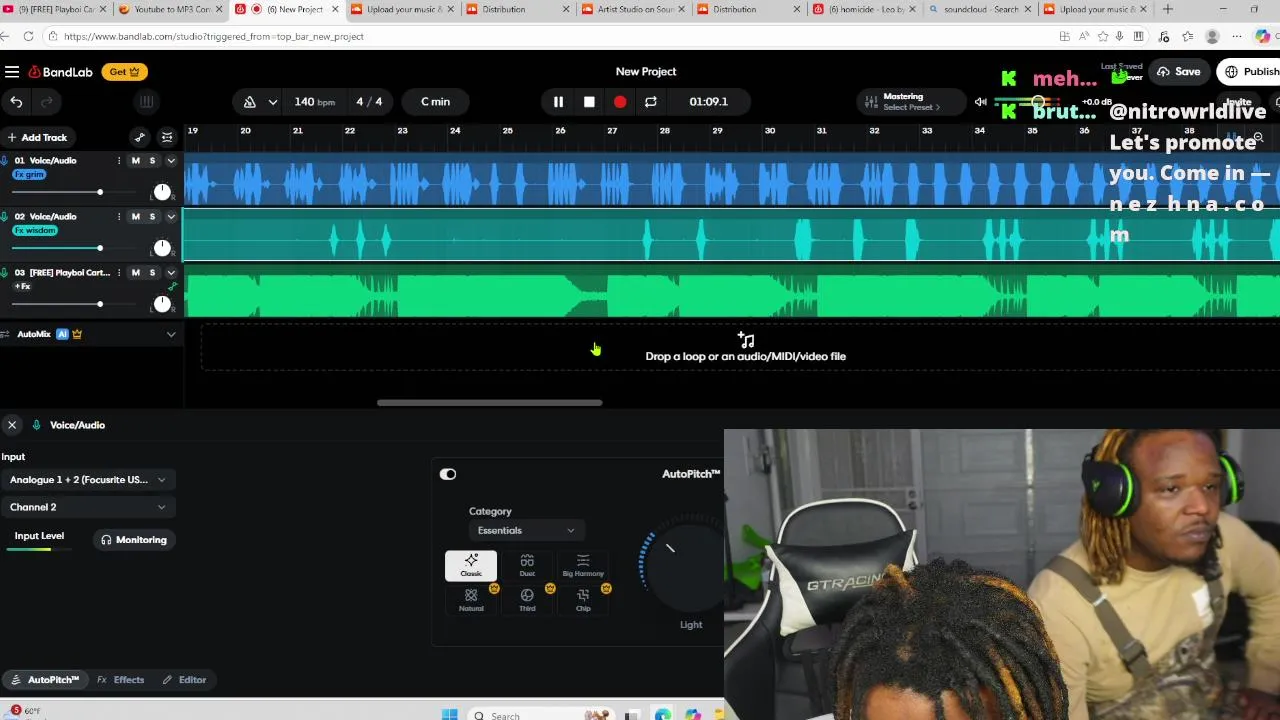1280x720 pixels.
Task: Expand track 03 chevron
Action: pyautogui.click(x=171, y=273)
